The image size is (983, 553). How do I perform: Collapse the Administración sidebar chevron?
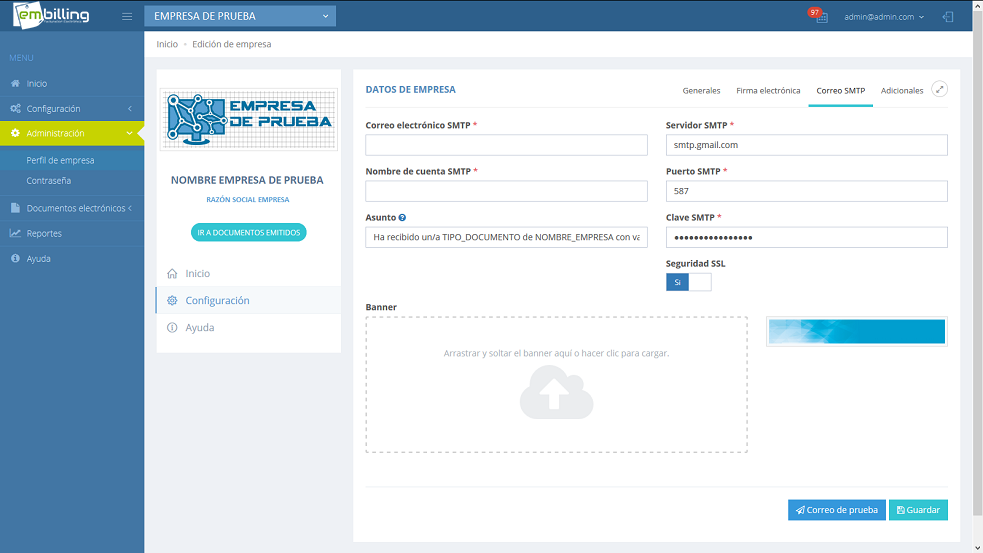(x=130, y=133)
